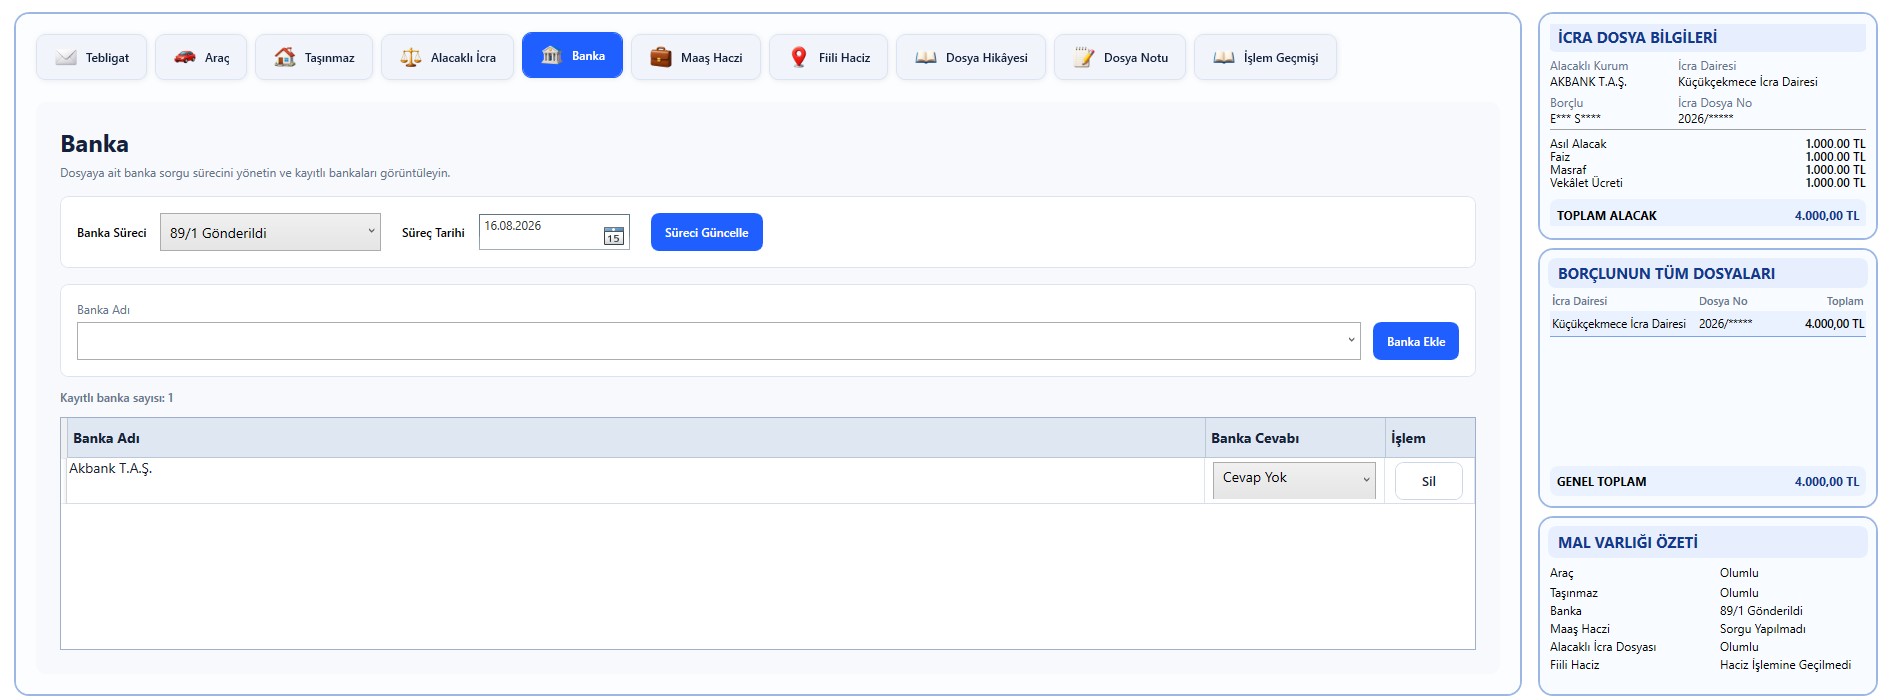This screenshot has height=700, width=1896.
Task: Click the 'Kayıtlı banka sayısı: 1' text
Action: pos(117,398)
